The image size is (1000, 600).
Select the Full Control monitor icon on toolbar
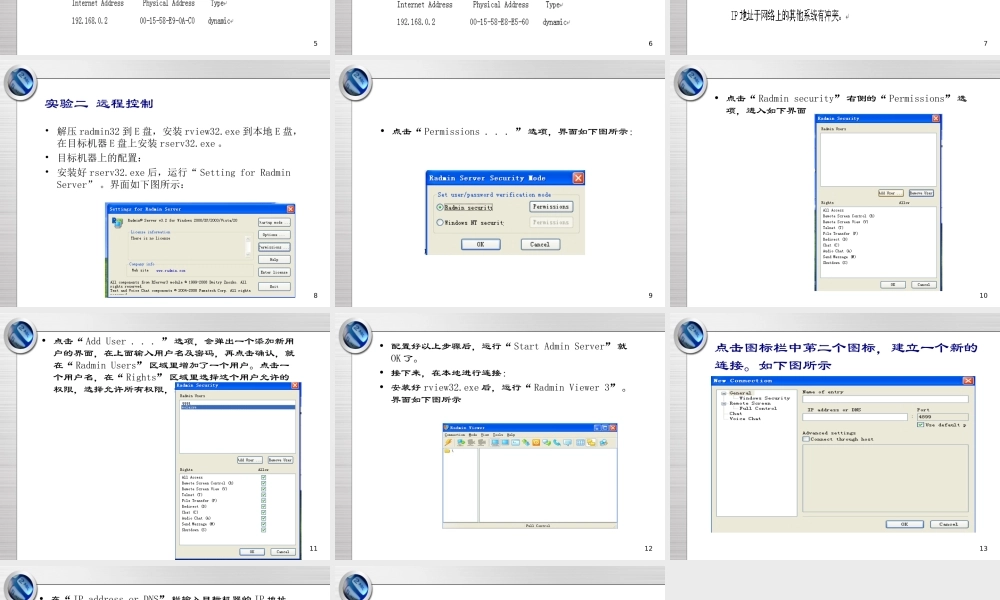coord(495,441)
